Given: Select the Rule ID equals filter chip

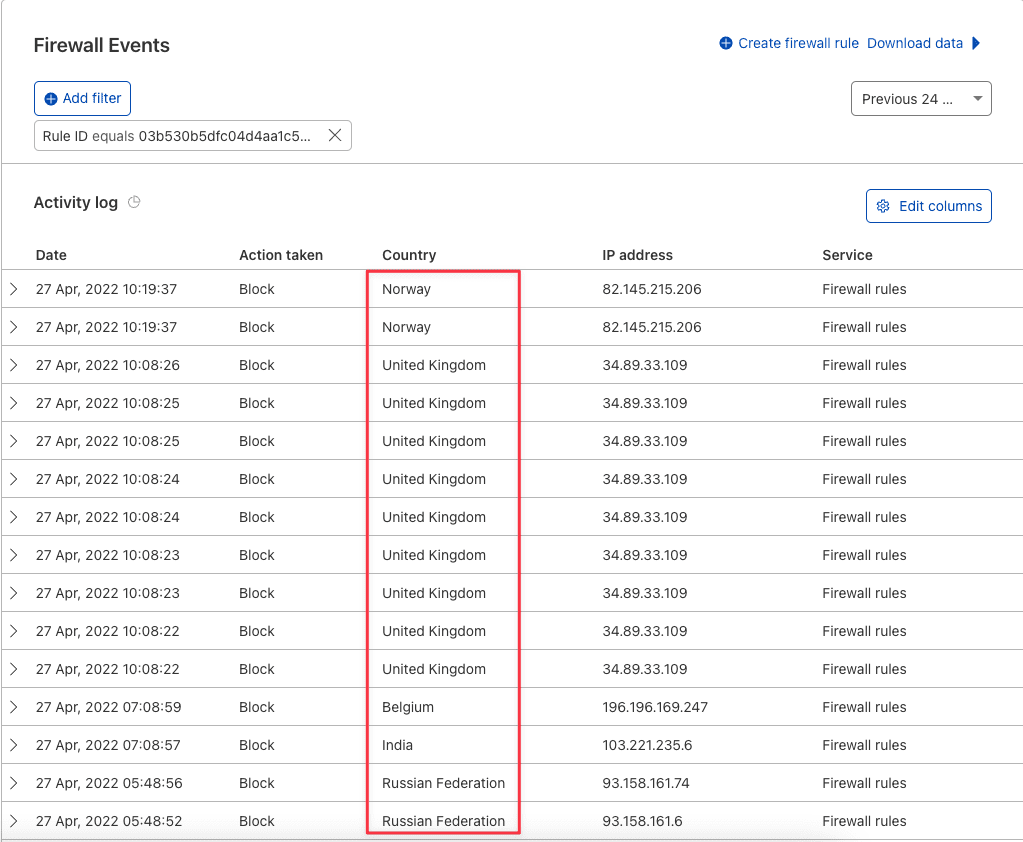Looking at the screenshot, I should tap(180, 135).
